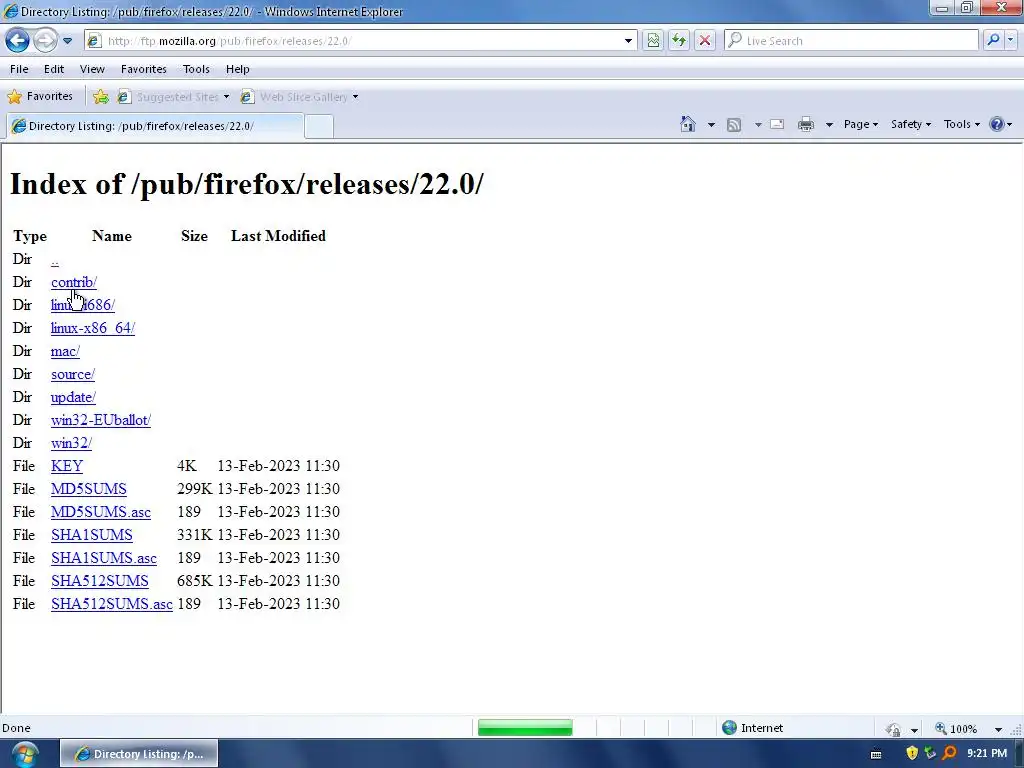Open the File menu
This screenshot has width=1024, height=768.
[19, 69]
